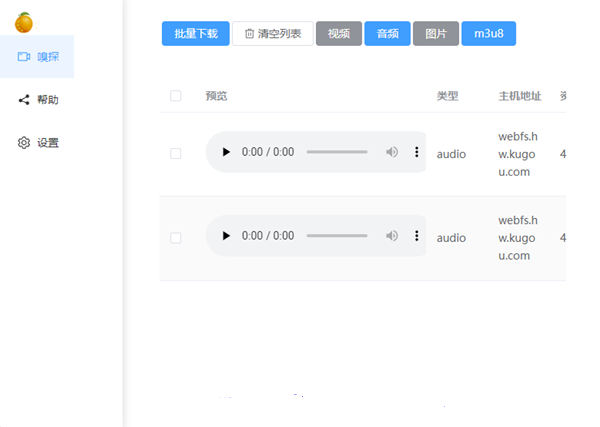Click the first audio progress slider
This screenshot has height=427, width=600.
click(x=337, y=152)
